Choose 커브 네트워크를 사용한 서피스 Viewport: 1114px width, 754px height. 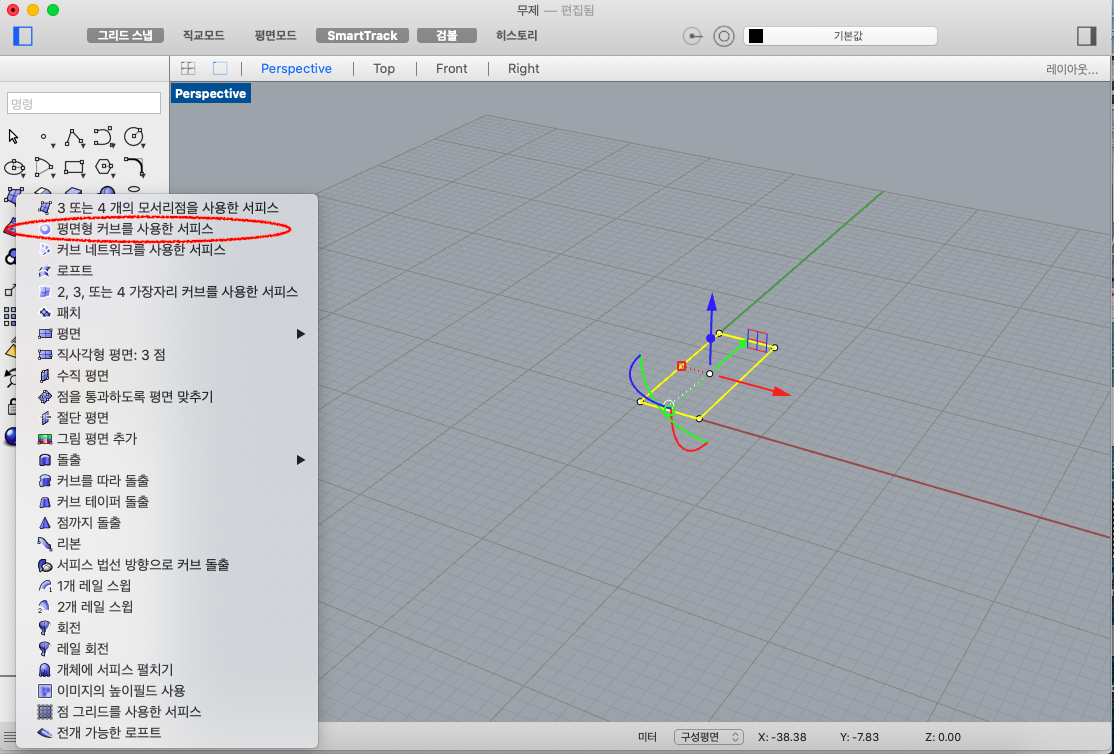(167, 249)
